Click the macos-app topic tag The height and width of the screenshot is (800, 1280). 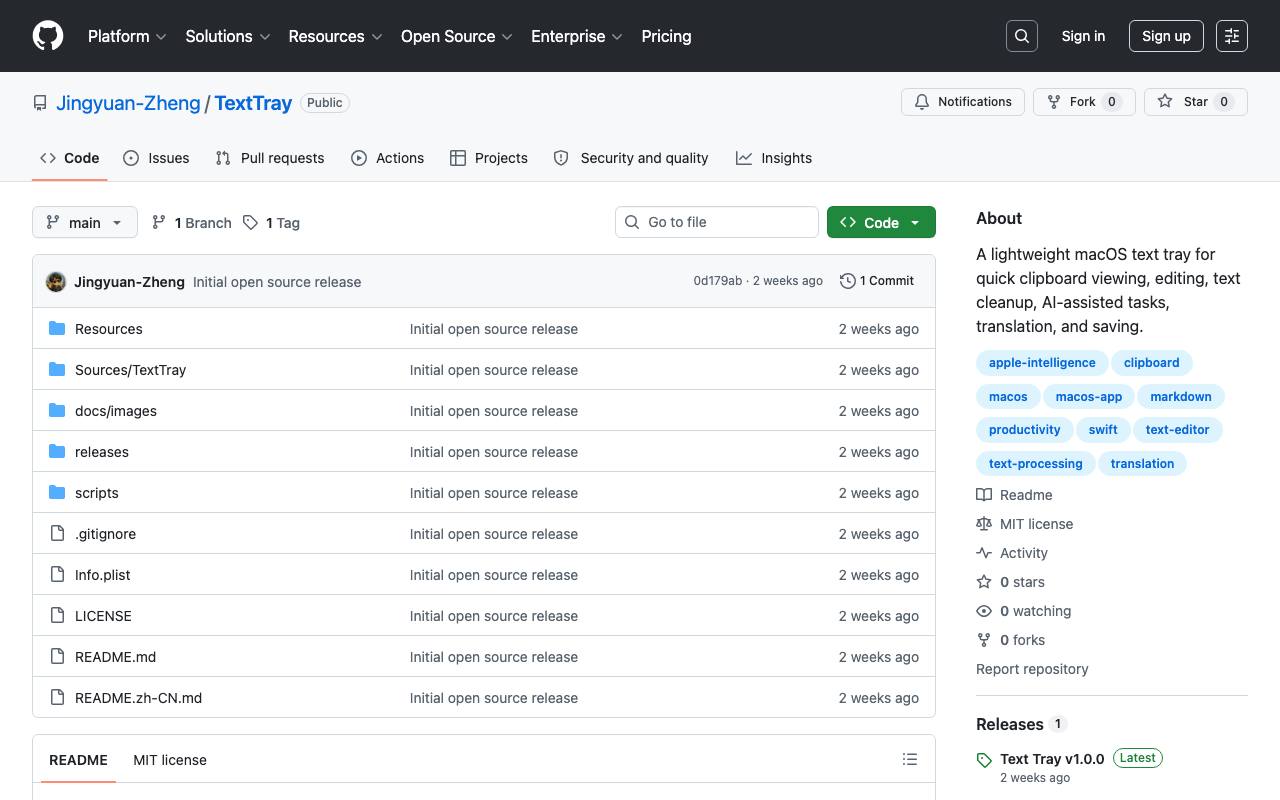tap(1089, 397)
